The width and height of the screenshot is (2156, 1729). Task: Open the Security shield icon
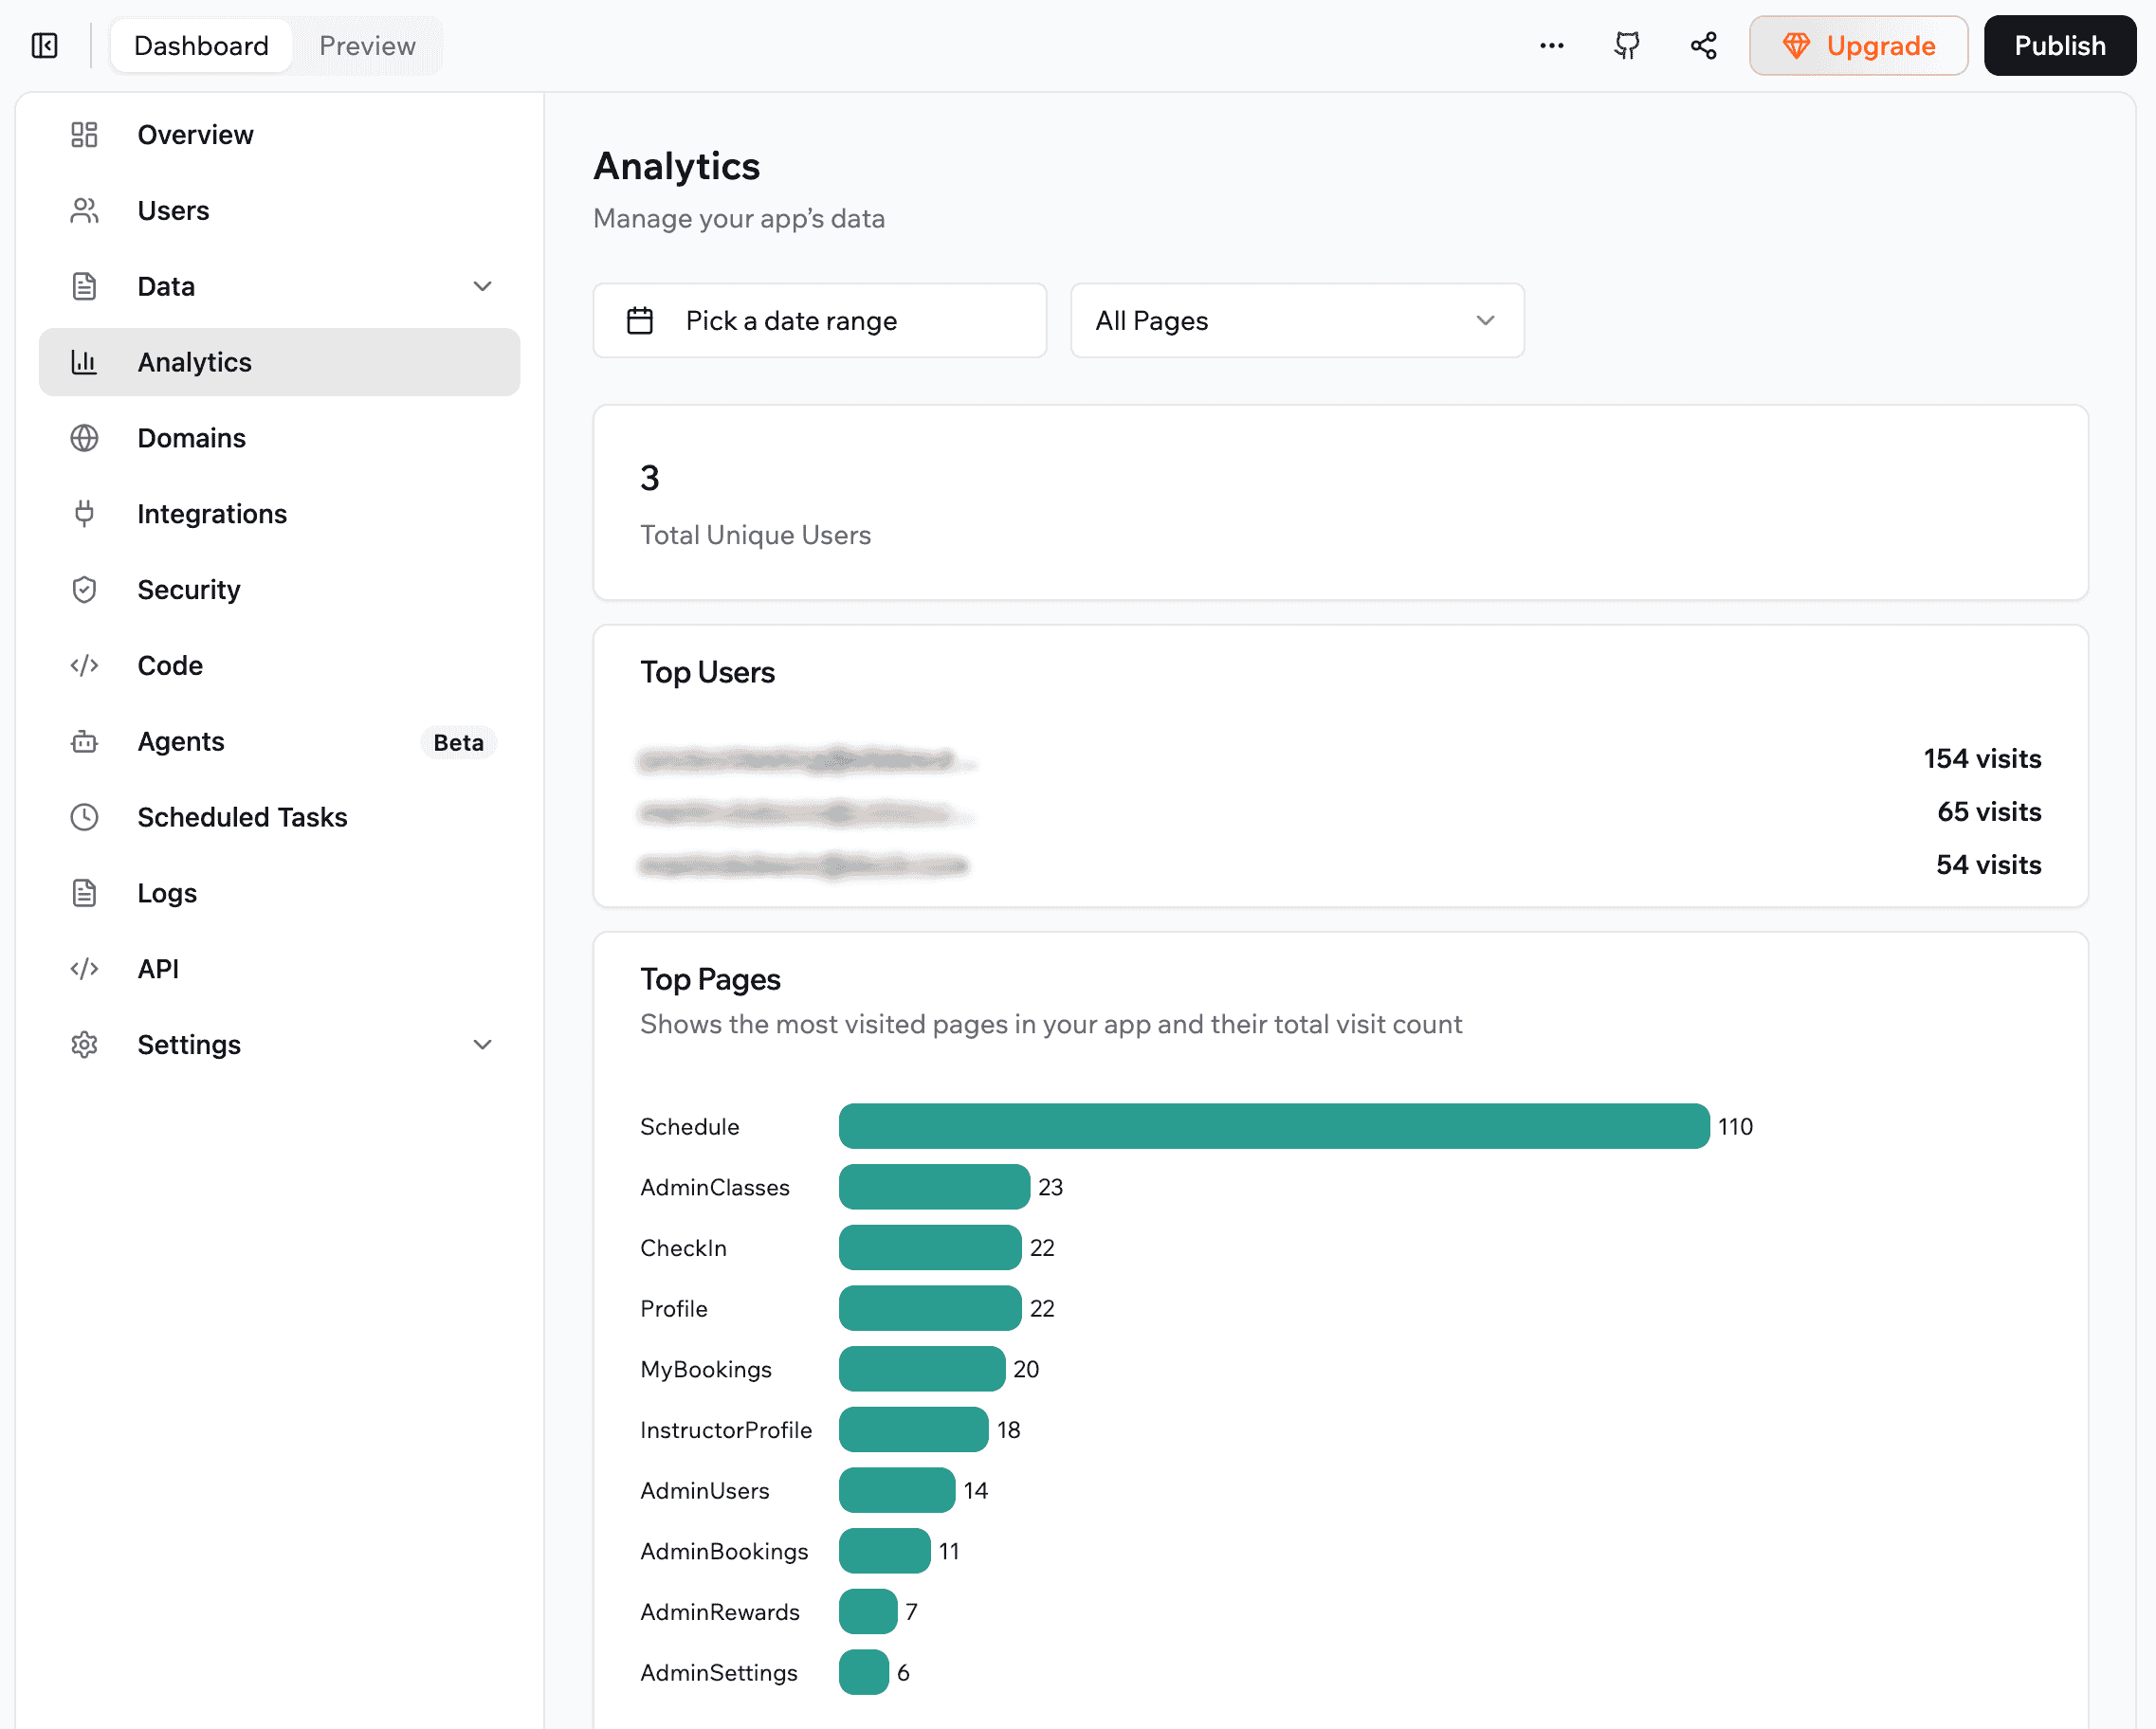pos(84,589)
